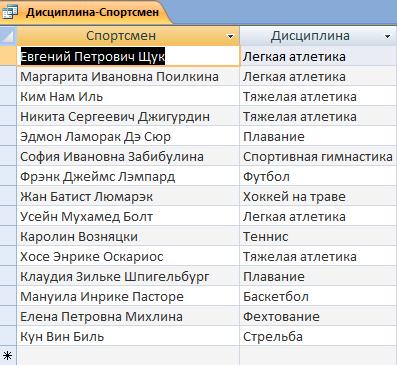Click the Спортивная гимнастика cell
This screenshot has width=397, height=365.
[x=318, y=156]
